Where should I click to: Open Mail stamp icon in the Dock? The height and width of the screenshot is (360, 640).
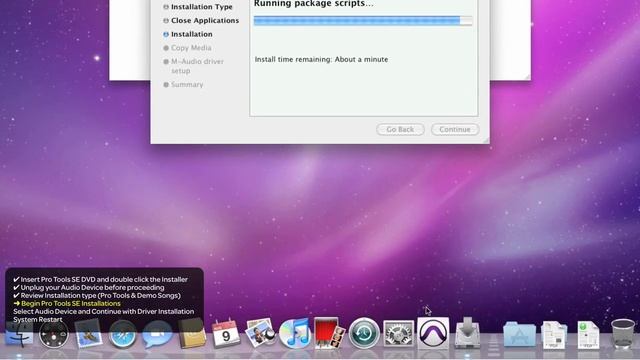click(x=88, y=334)
